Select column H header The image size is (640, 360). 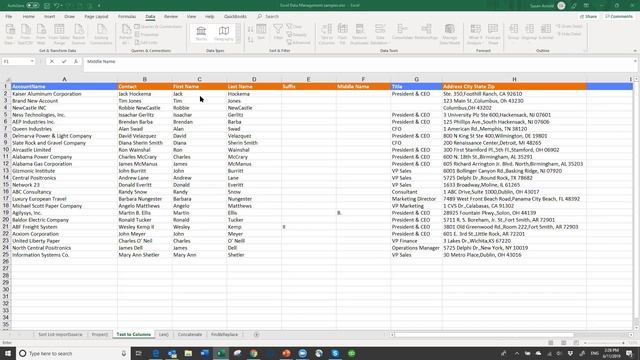click(x=514, y=79)
